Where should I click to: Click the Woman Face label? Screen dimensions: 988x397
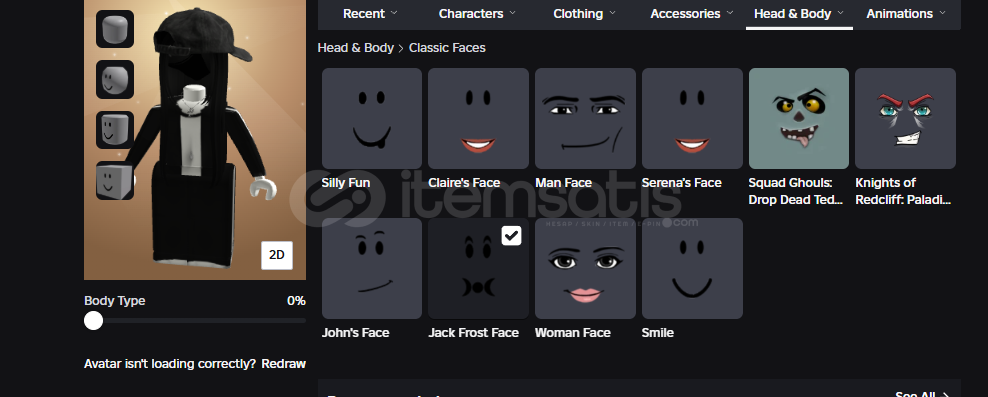(573, 333)
